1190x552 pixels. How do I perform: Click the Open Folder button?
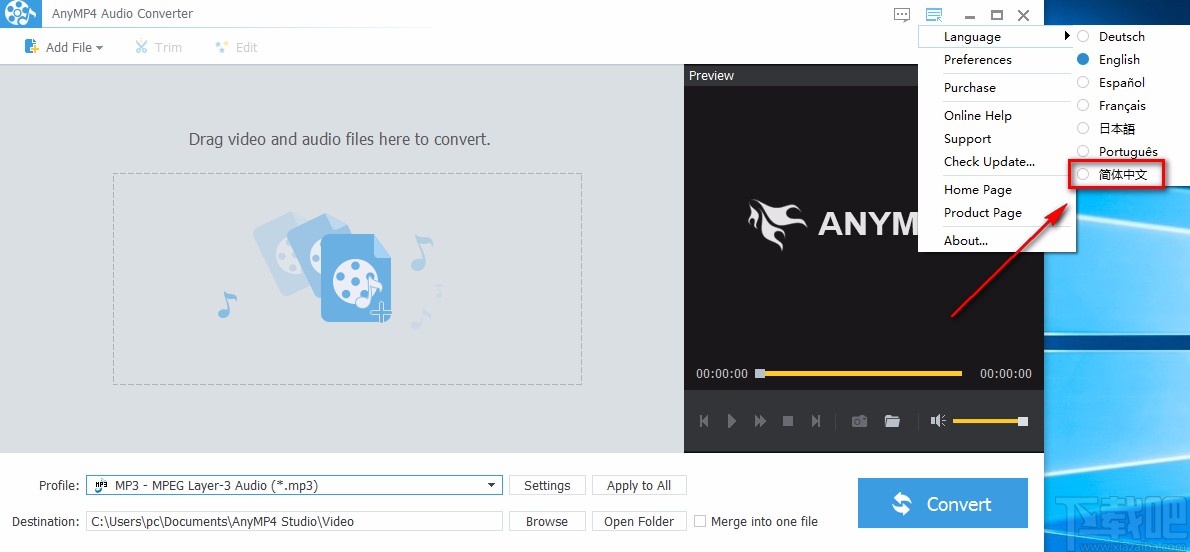tap(639, 522)
